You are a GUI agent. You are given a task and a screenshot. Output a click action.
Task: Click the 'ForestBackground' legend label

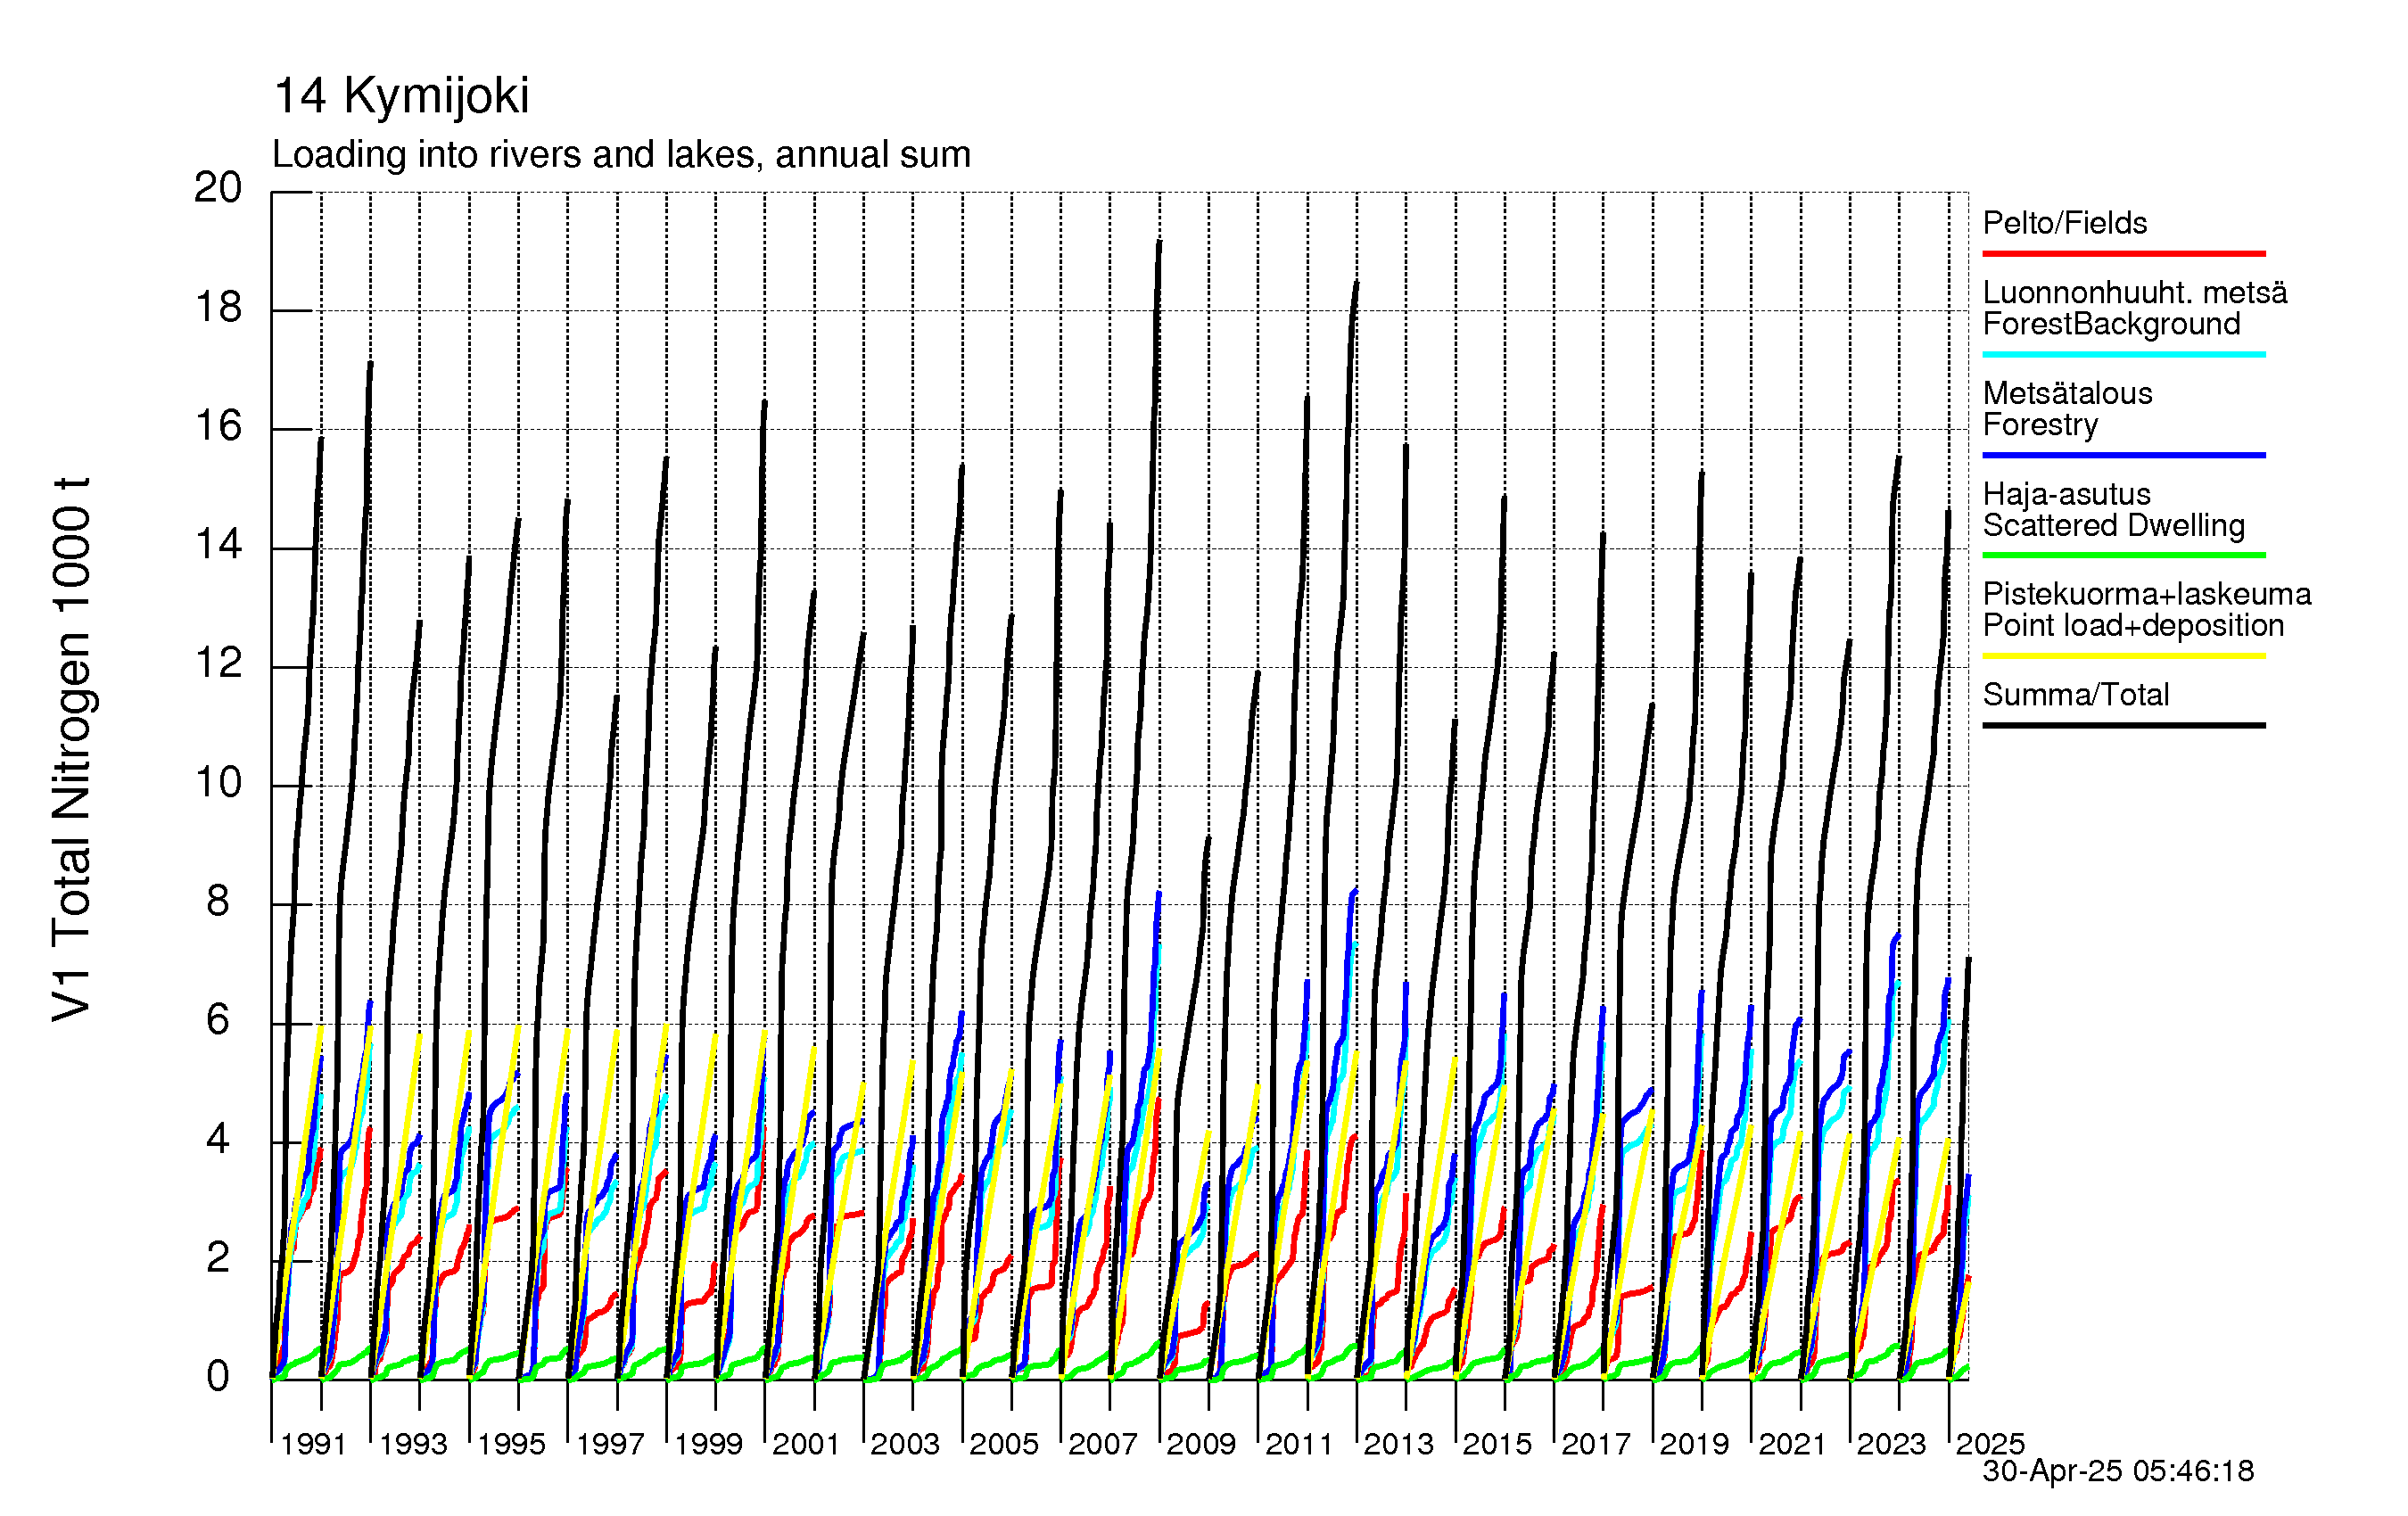(x=2112, y=324)
